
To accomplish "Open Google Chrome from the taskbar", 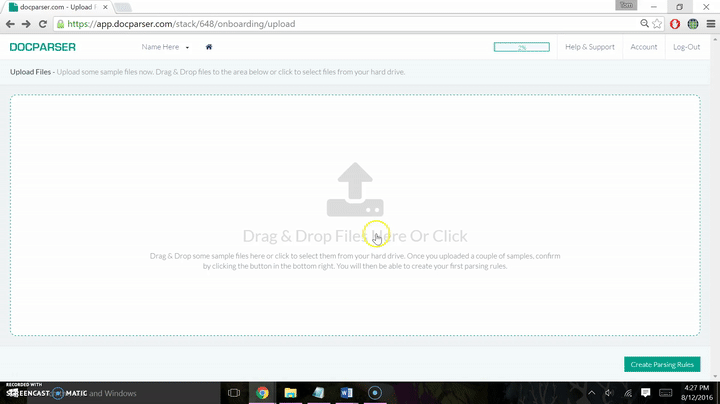I will coord(262,393).
